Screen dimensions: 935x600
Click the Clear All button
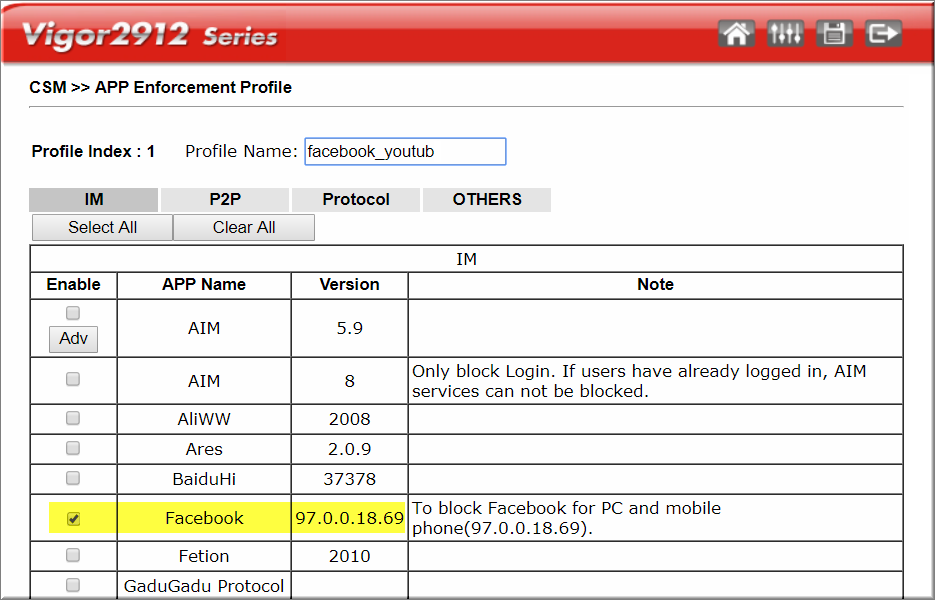244,227
